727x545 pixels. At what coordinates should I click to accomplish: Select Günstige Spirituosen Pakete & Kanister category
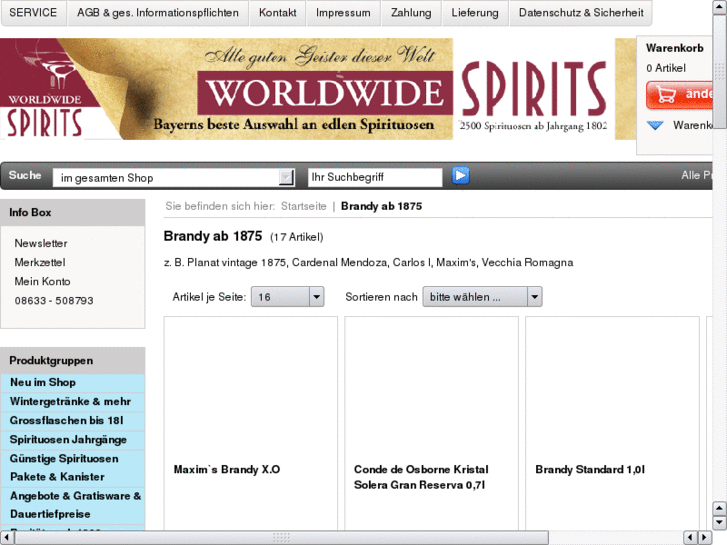[72, 468]
